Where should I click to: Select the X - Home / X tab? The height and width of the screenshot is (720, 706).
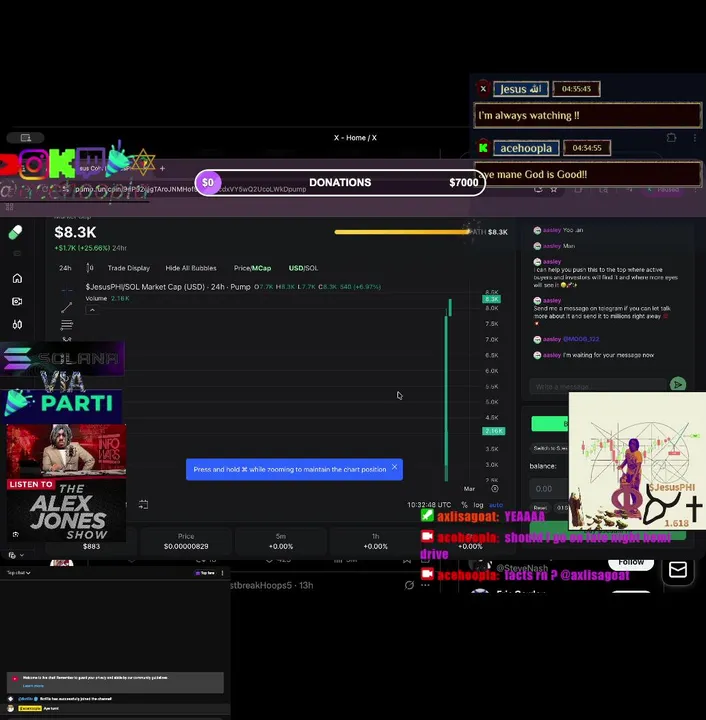click(x=355, y=138)
